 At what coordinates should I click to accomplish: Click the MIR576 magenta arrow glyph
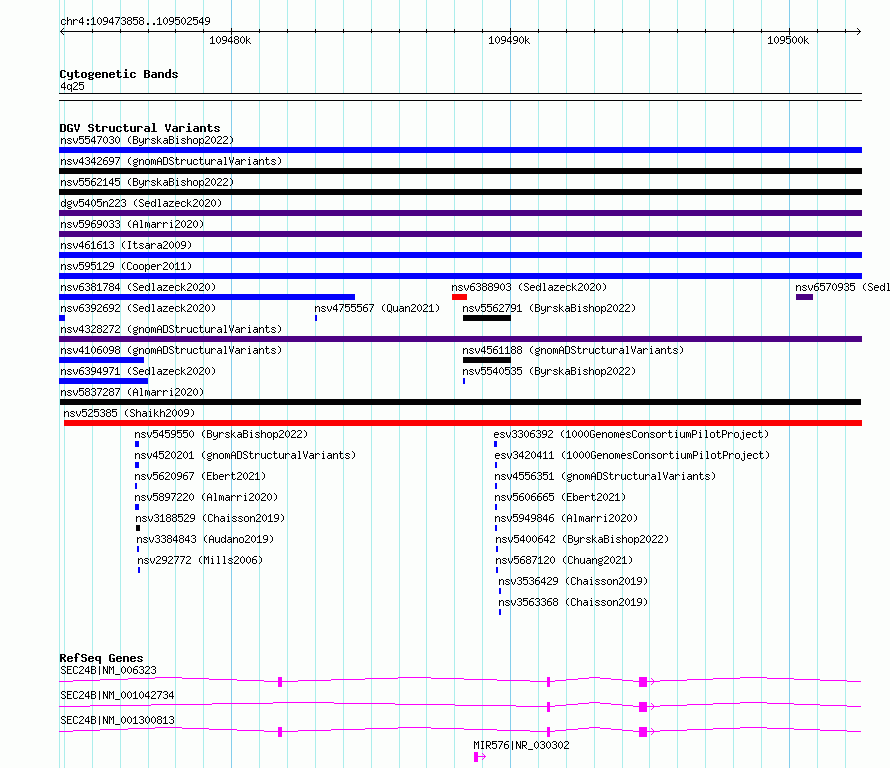(480, 757)
